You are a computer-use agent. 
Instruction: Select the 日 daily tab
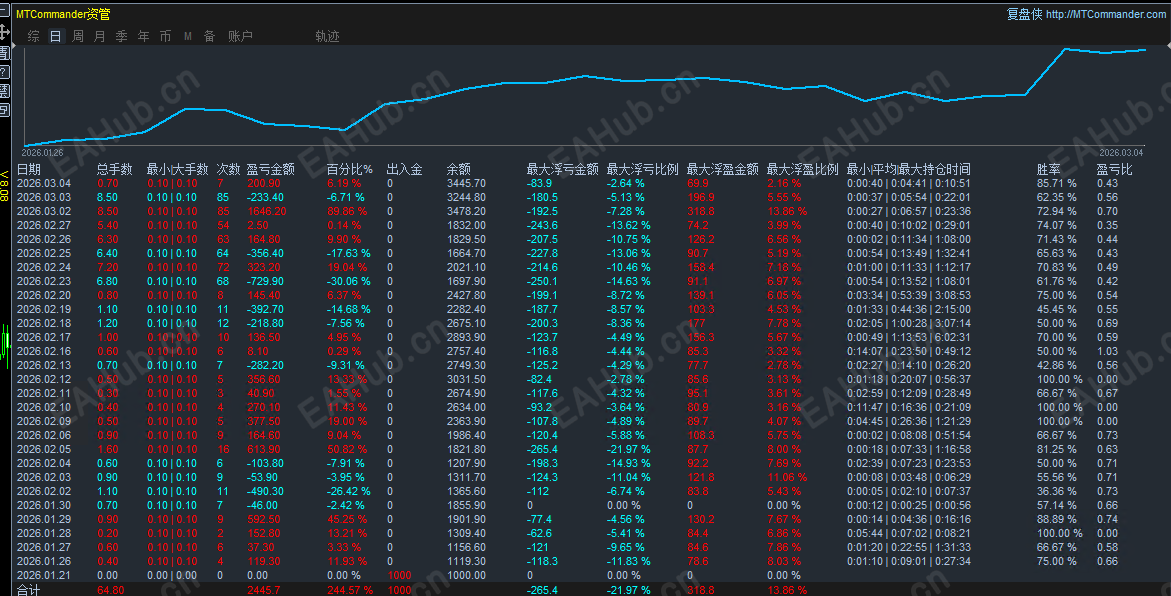56,36
